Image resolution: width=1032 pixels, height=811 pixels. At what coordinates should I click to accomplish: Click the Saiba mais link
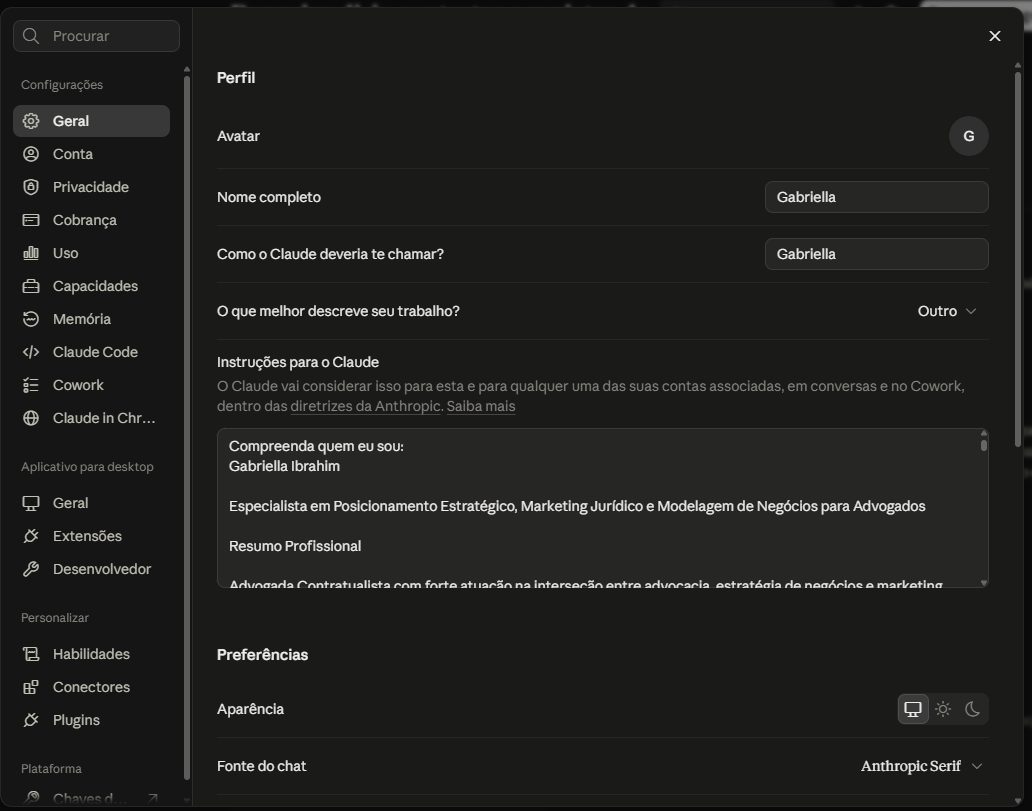(480, 406)
